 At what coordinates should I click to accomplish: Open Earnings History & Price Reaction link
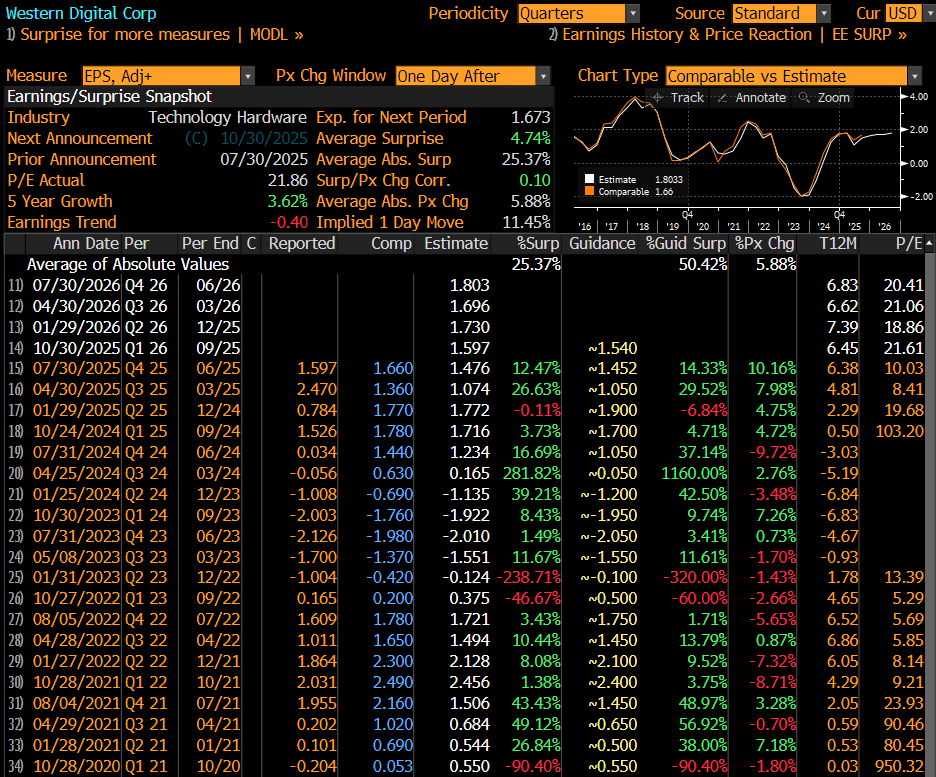click(x=728, y=34)
